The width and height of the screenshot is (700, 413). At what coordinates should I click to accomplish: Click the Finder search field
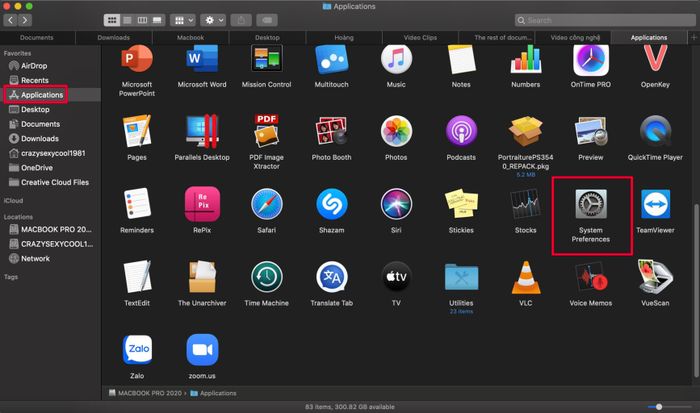coord(605,20)
